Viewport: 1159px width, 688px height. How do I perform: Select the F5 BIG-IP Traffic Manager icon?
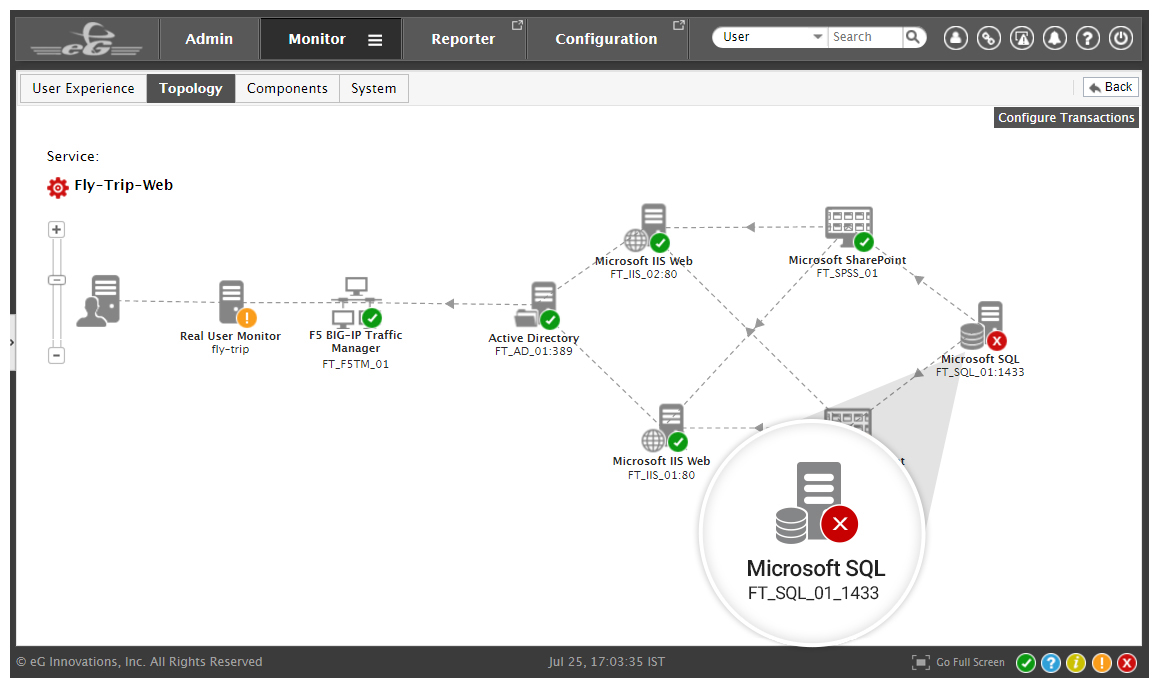(356, 302)
